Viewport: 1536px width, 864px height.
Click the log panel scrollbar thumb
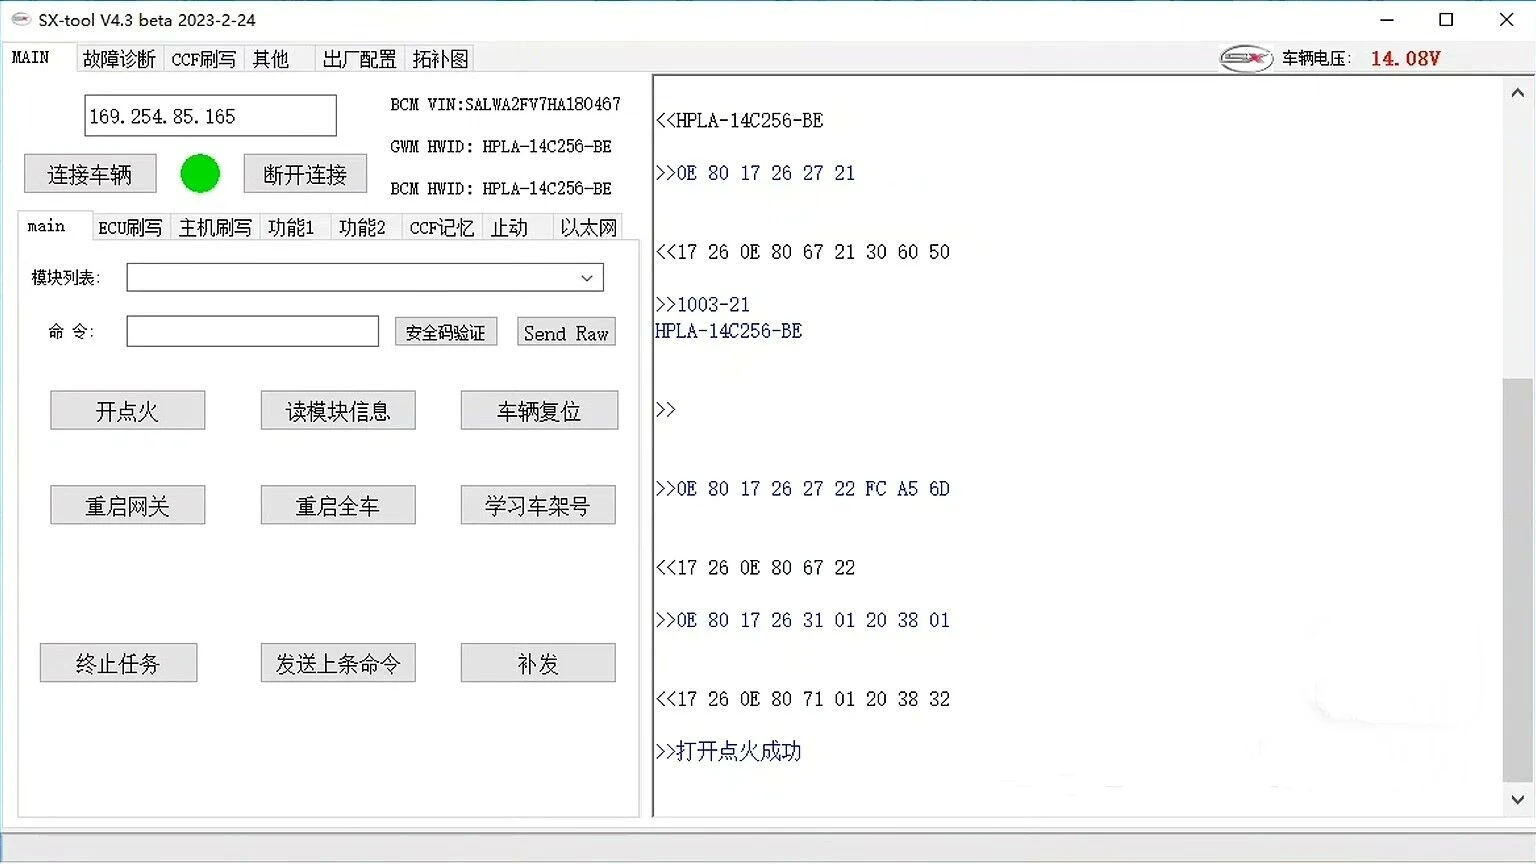click(x=1518, y=580)
